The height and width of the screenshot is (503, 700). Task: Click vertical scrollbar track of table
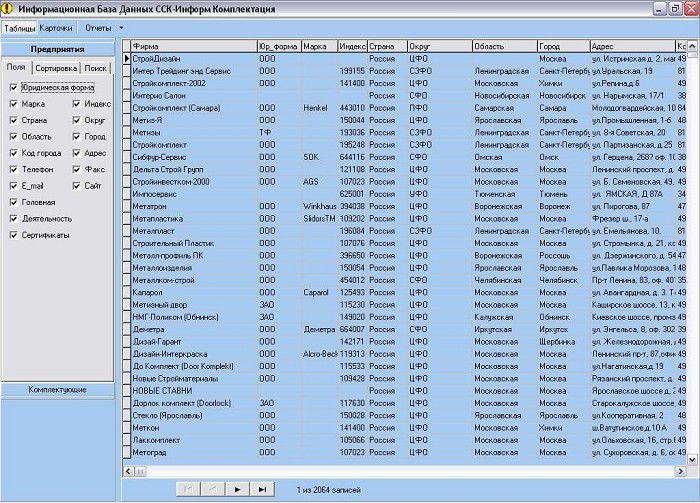pyautogui.click(x=692, y=254)
